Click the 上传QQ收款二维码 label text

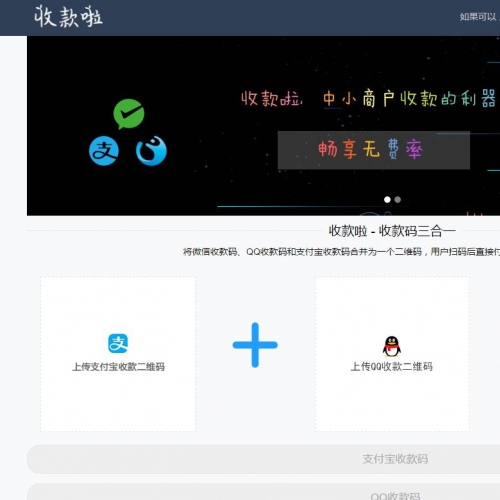pos(392,367)
